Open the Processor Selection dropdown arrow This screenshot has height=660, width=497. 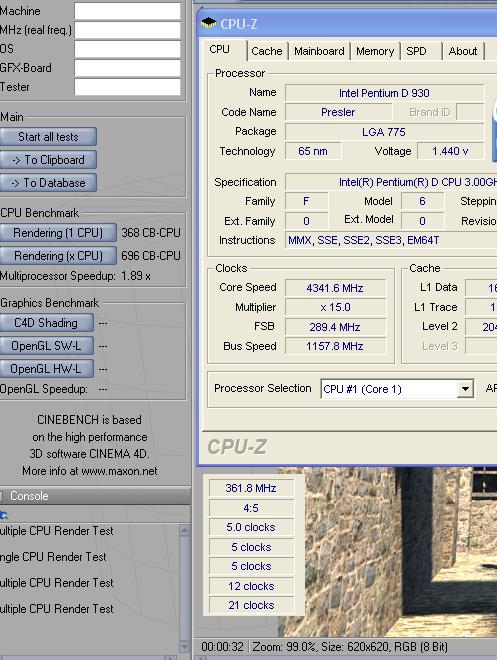[465, 389]
